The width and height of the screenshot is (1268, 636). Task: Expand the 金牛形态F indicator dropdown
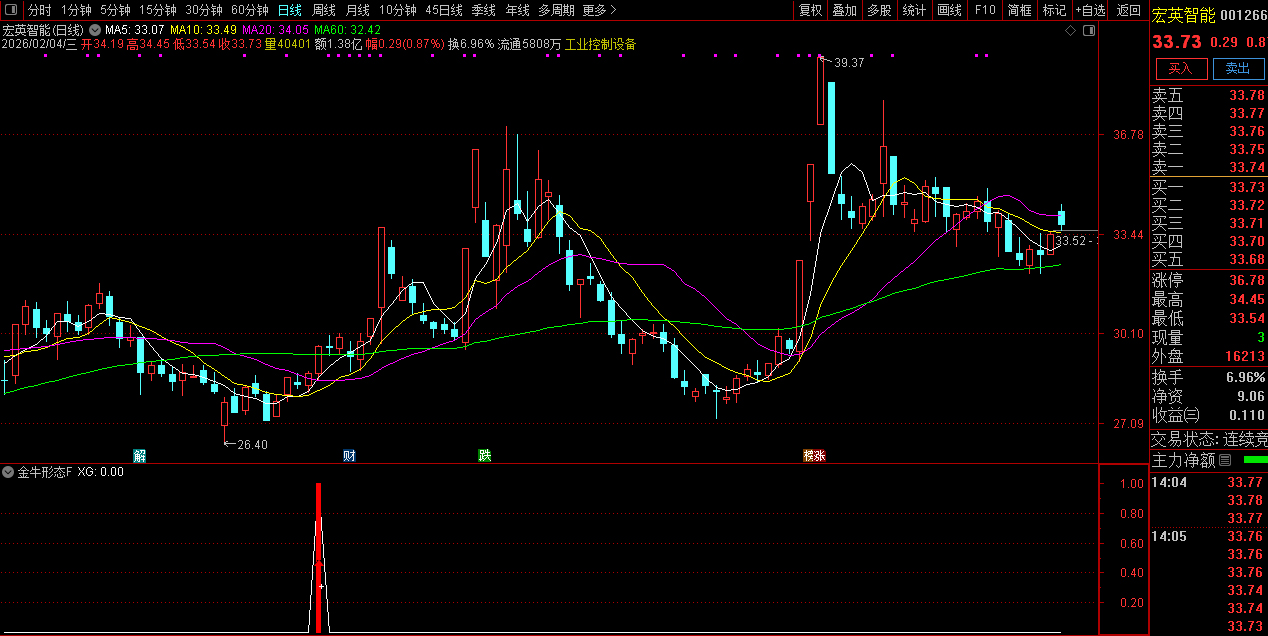(10, 472)
